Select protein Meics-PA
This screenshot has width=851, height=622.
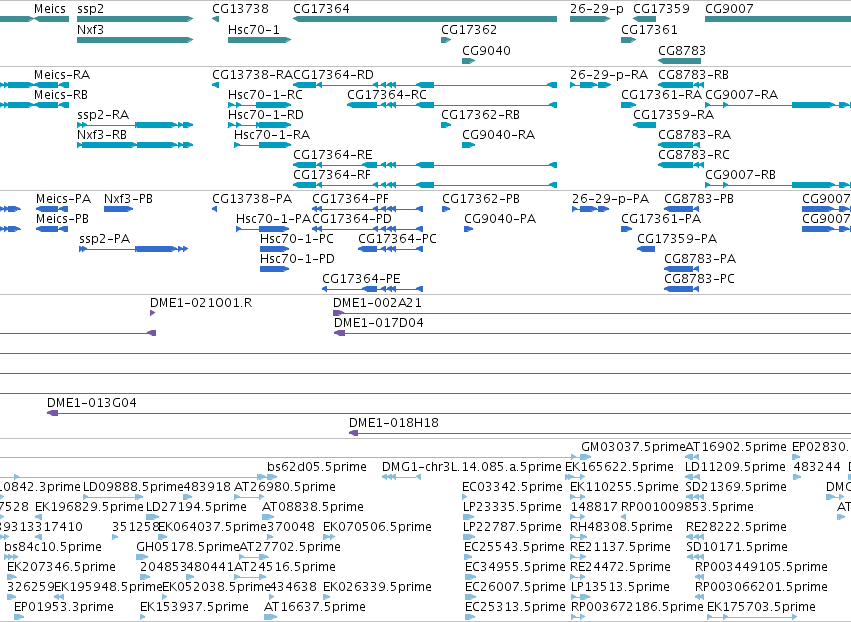63,199
